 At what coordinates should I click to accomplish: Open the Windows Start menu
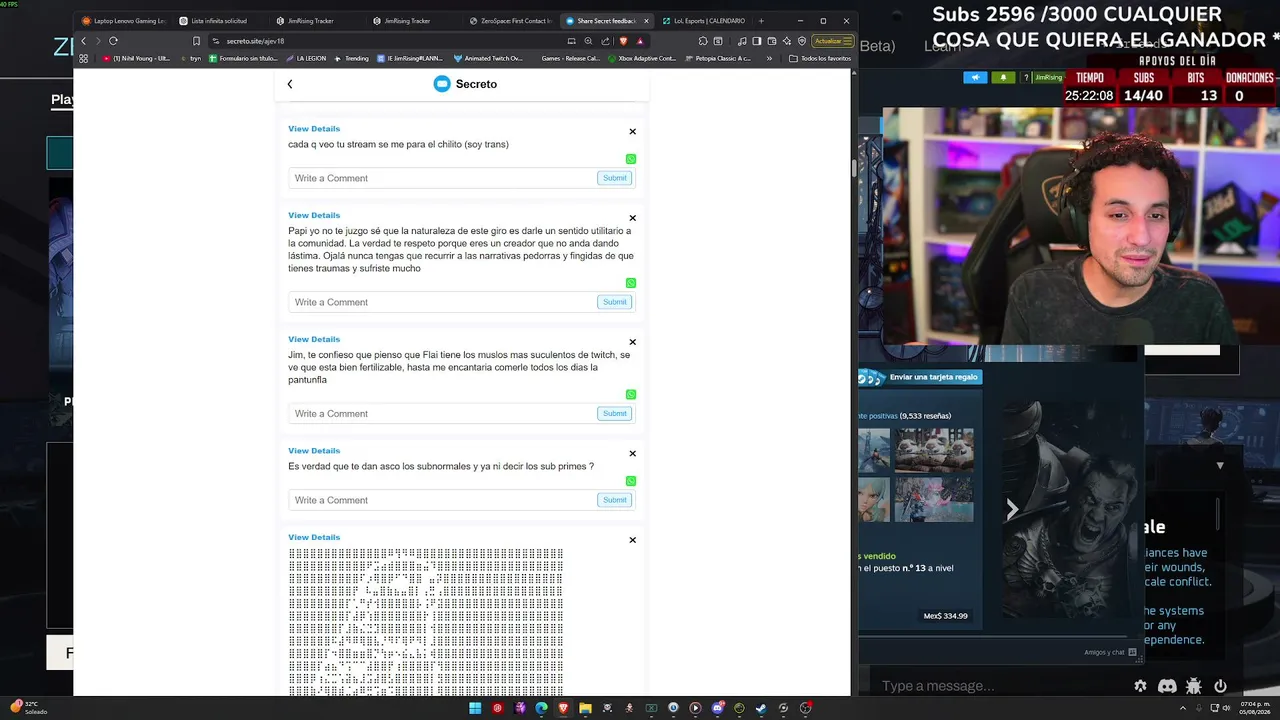pyautogui.click(x=475, y=708)
